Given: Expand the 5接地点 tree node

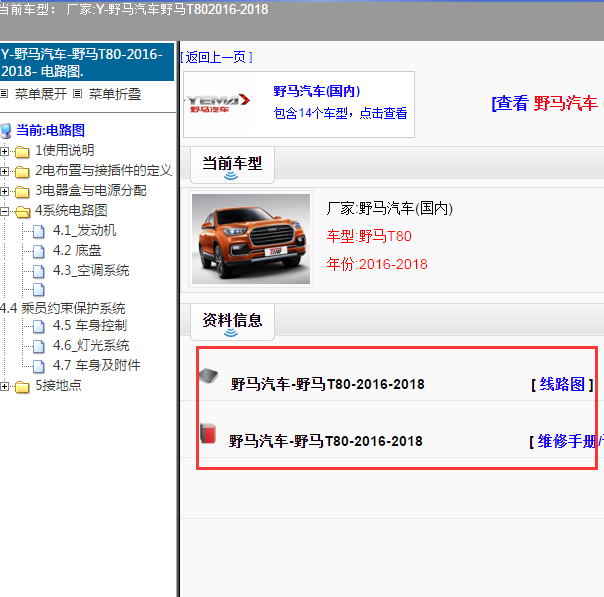Looking at the screenshot, I should click(4, 386).
